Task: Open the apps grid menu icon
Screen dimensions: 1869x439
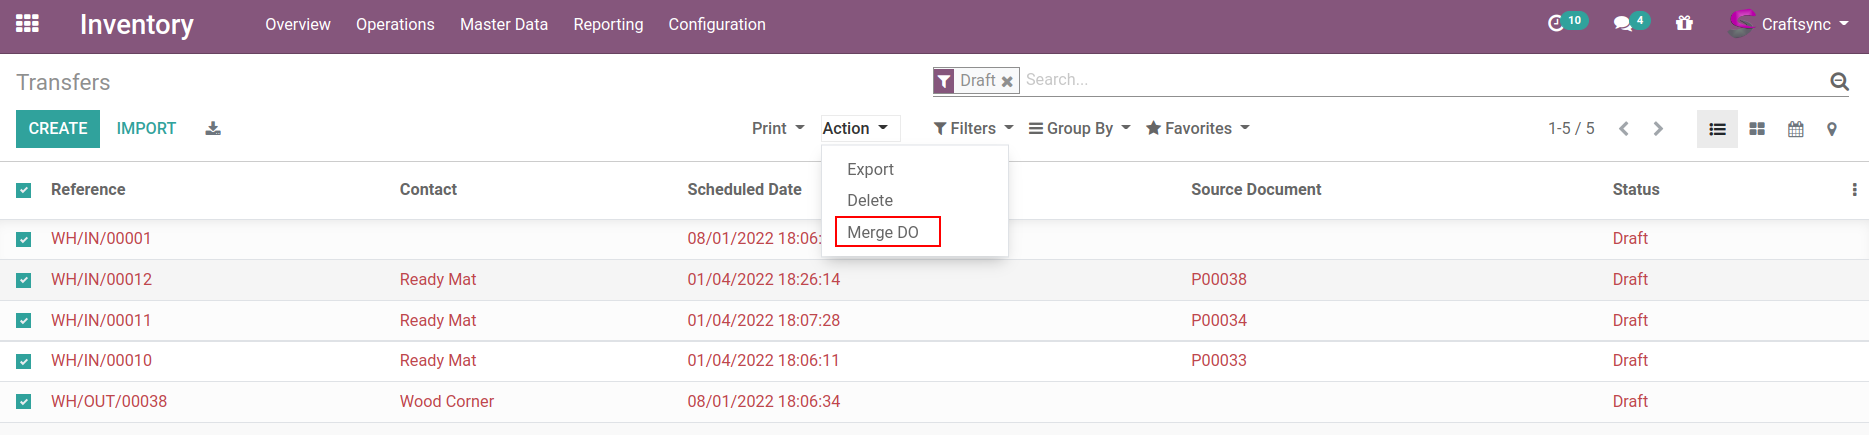Action: click(x=27, y=23)
